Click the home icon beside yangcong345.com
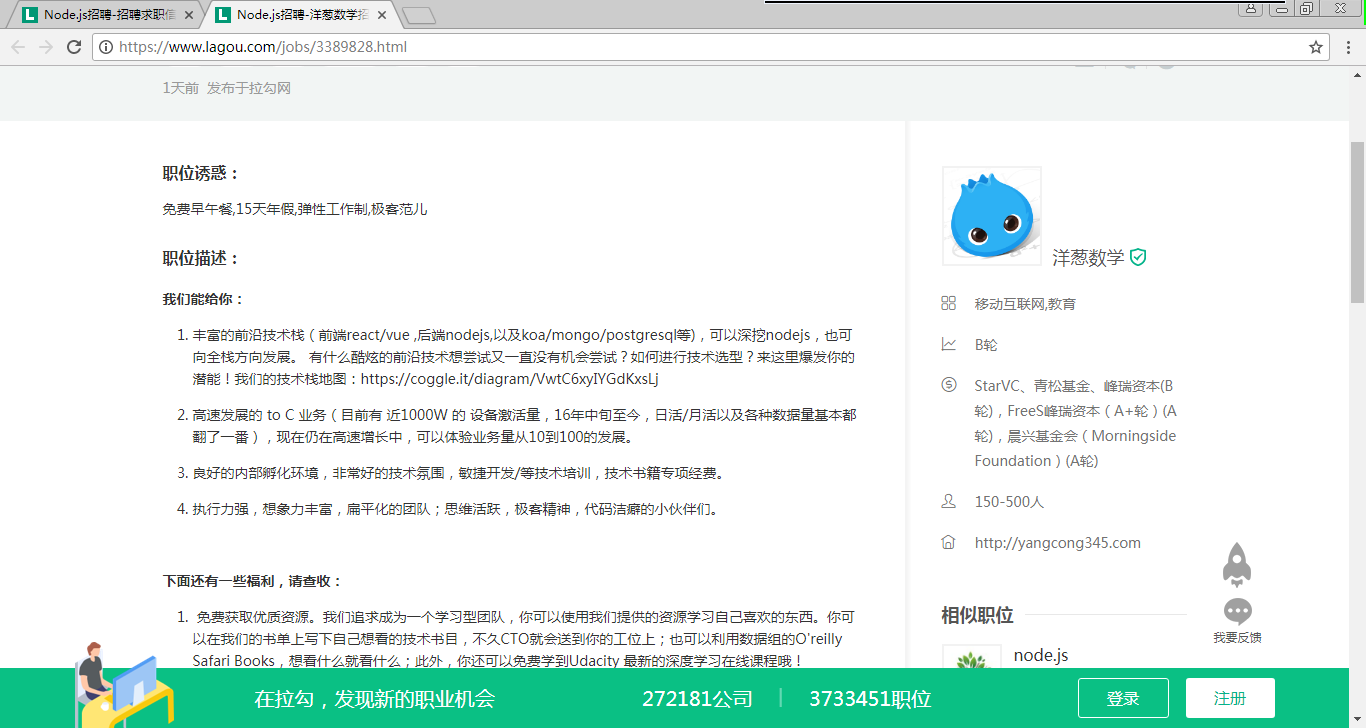The height and width of the screenshot is (728, 1366). [x=949, y=542]
